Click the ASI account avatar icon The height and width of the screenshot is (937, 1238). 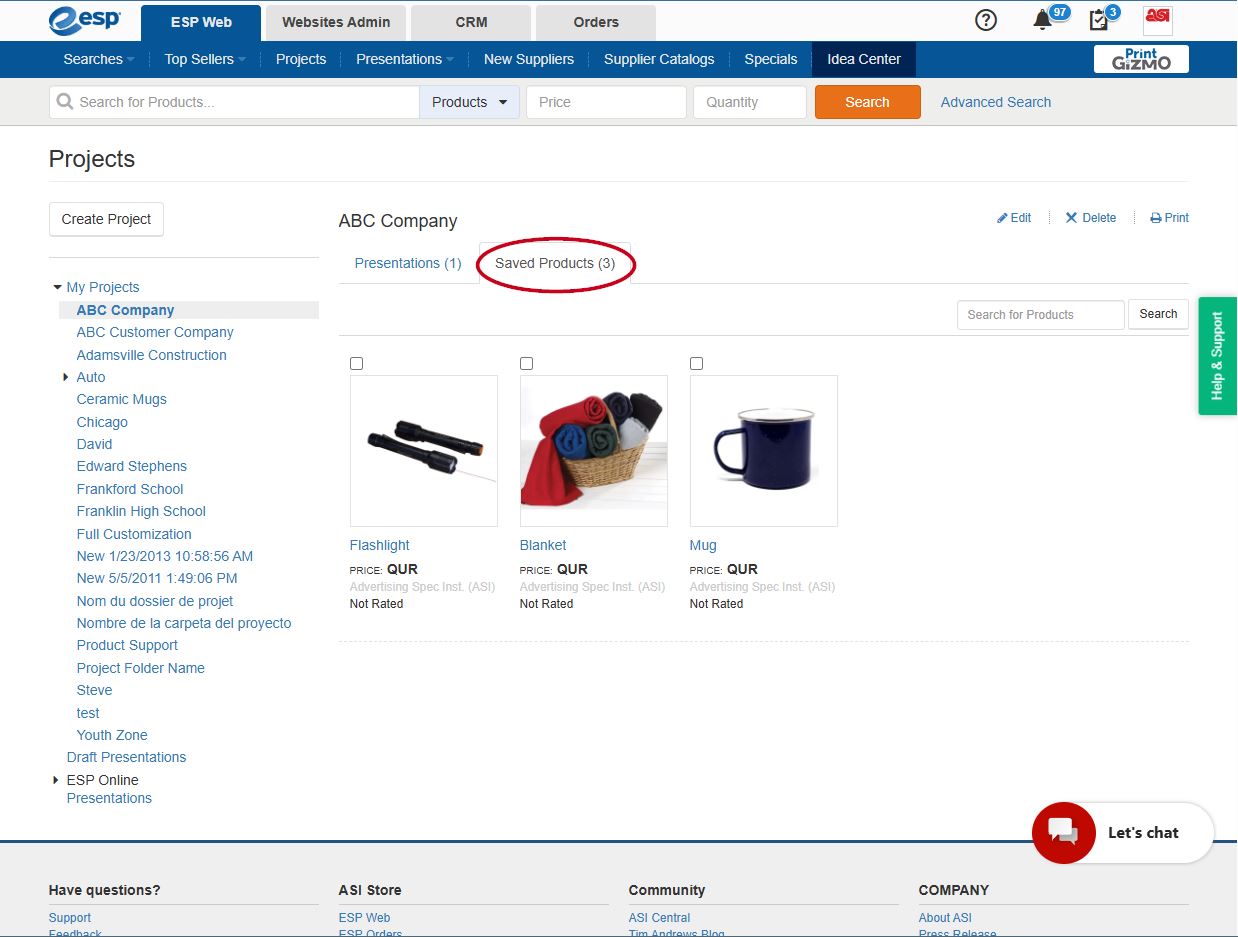coord(1158,20)
